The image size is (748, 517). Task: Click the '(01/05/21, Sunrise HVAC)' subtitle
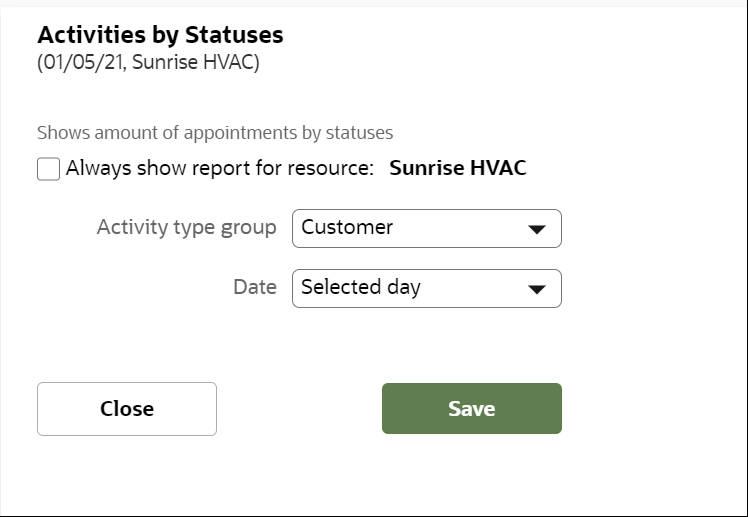click(x=148, y=63)
